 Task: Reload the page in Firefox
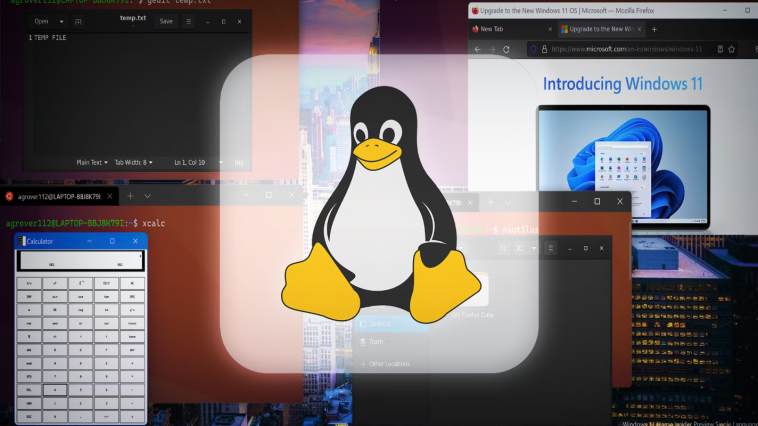506,49
